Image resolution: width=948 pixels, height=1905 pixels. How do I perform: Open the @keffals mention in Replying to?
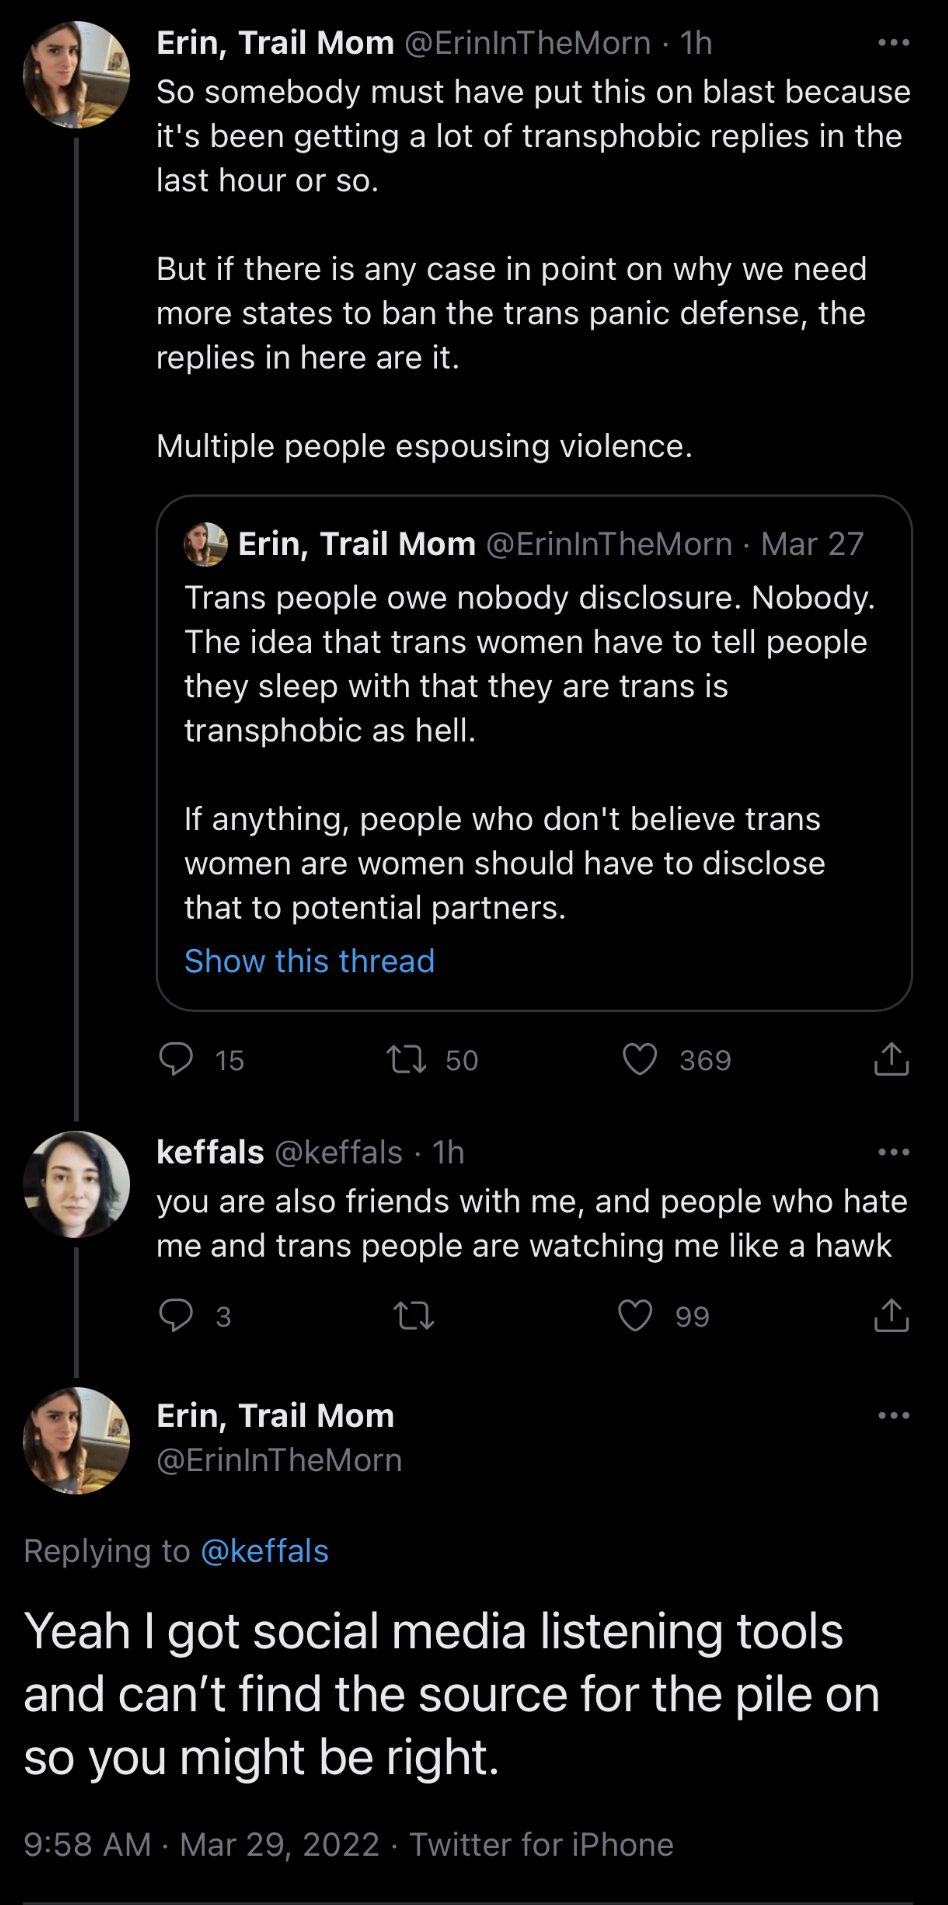(x=265, y=1551)
